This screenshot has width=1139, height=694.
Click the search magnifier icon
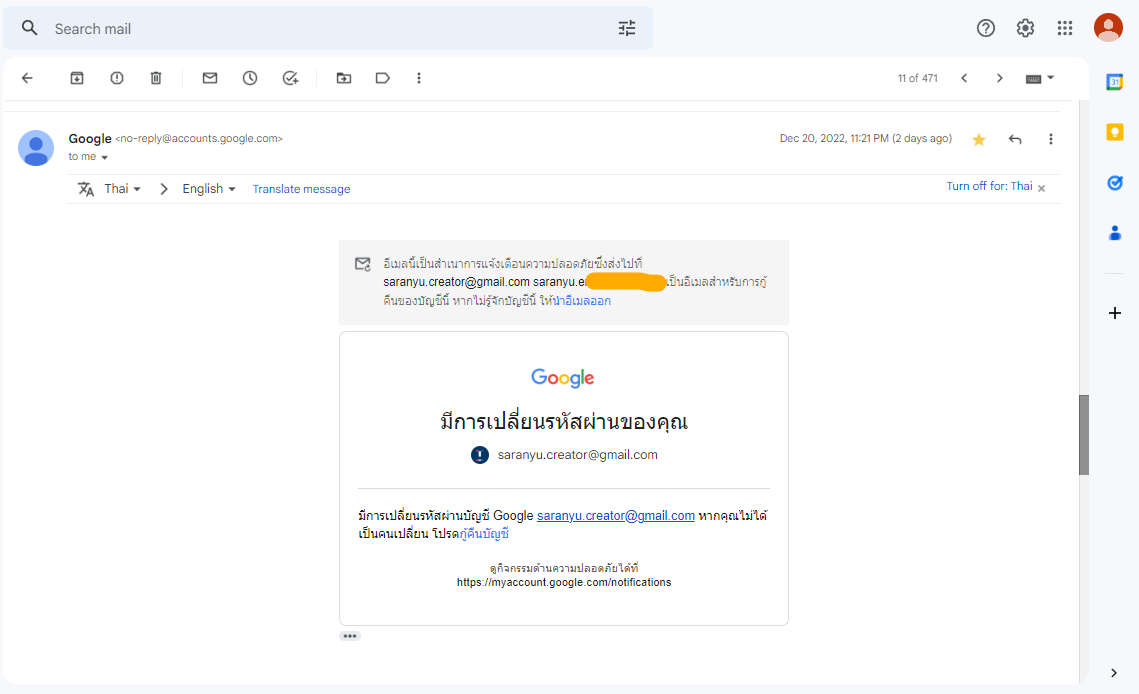click(29, 28)
